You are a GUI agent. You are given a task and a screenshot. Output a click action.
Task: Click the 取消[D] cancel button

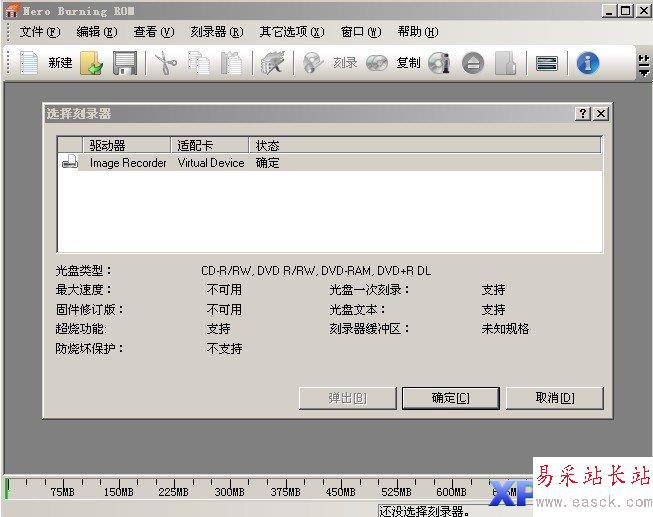coord(555,398)
